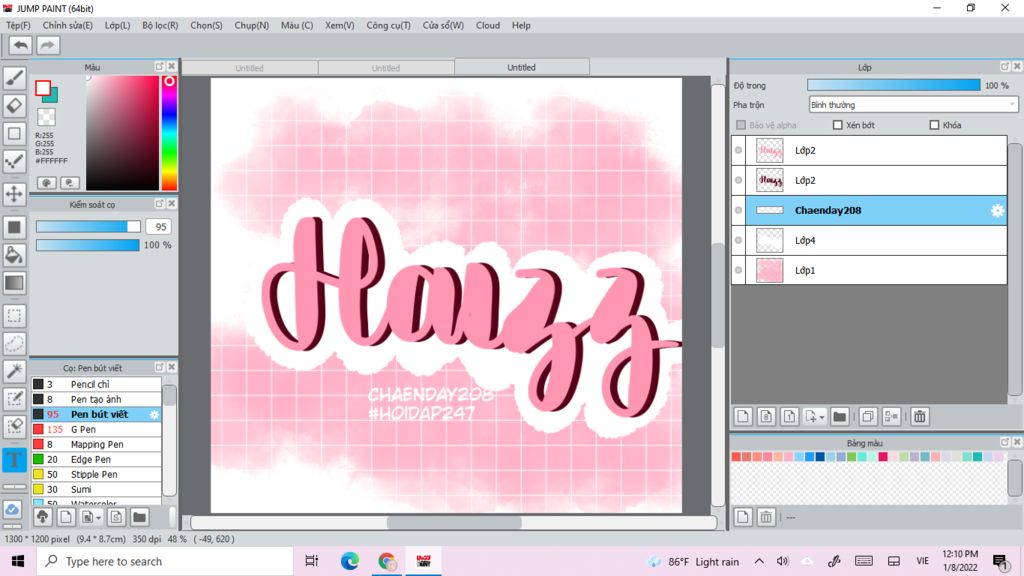
Task: Open the Cửa sổ(W) menu
Action: pyautogui.click(x=443, y=25)
